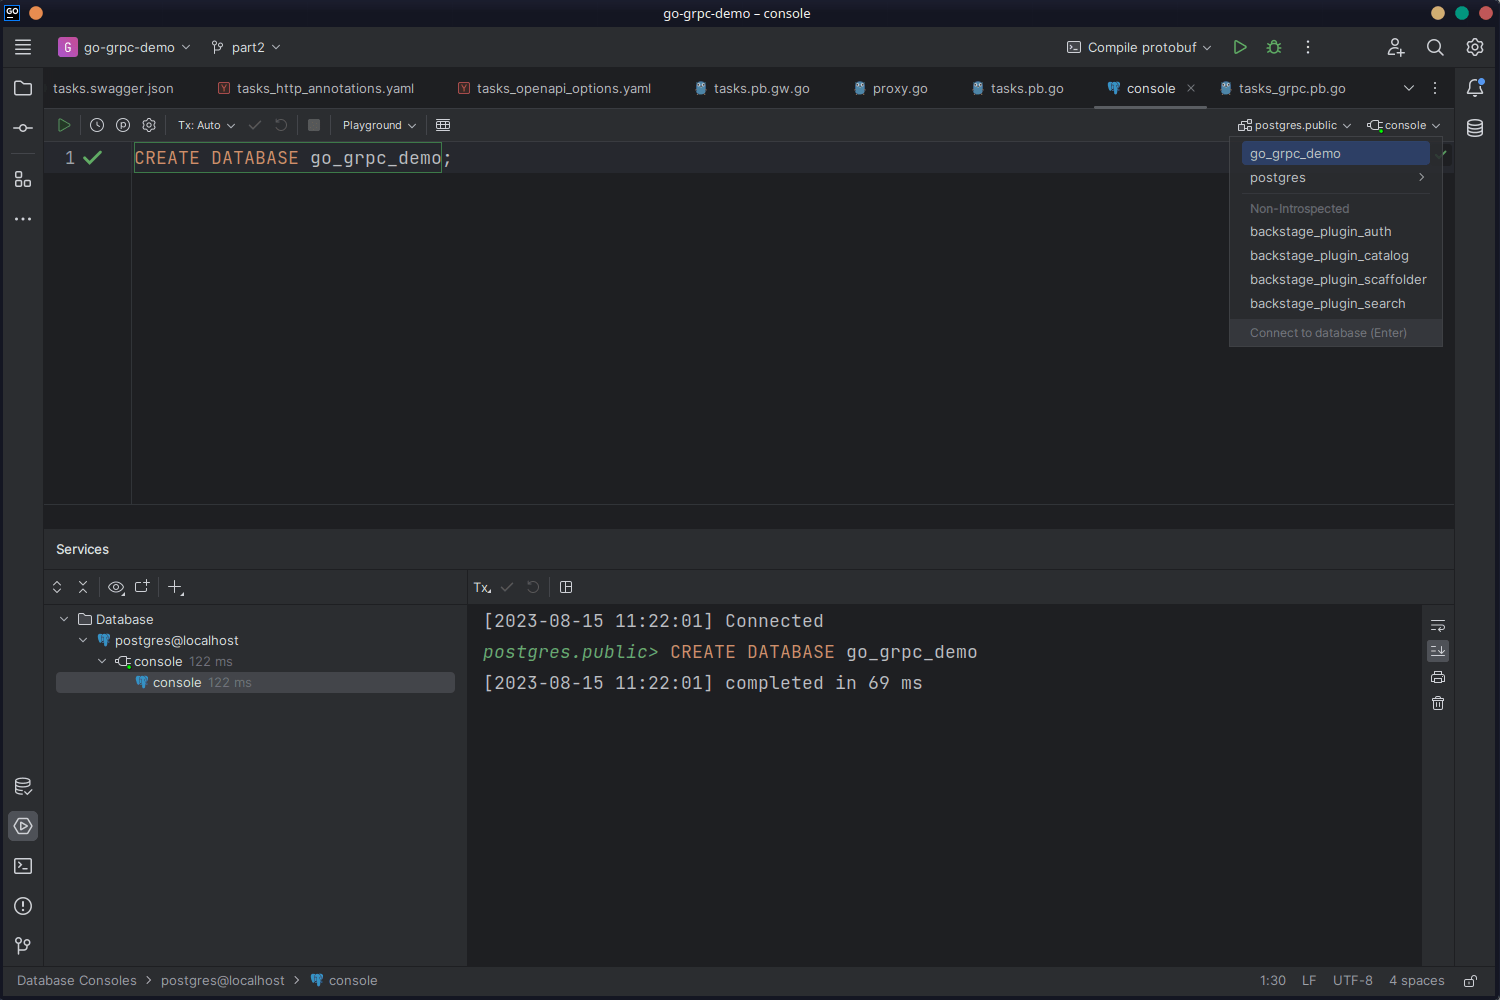Open the Terminal tool window
Screen dimensions: 1500x1000
click(x=23, y=866)
